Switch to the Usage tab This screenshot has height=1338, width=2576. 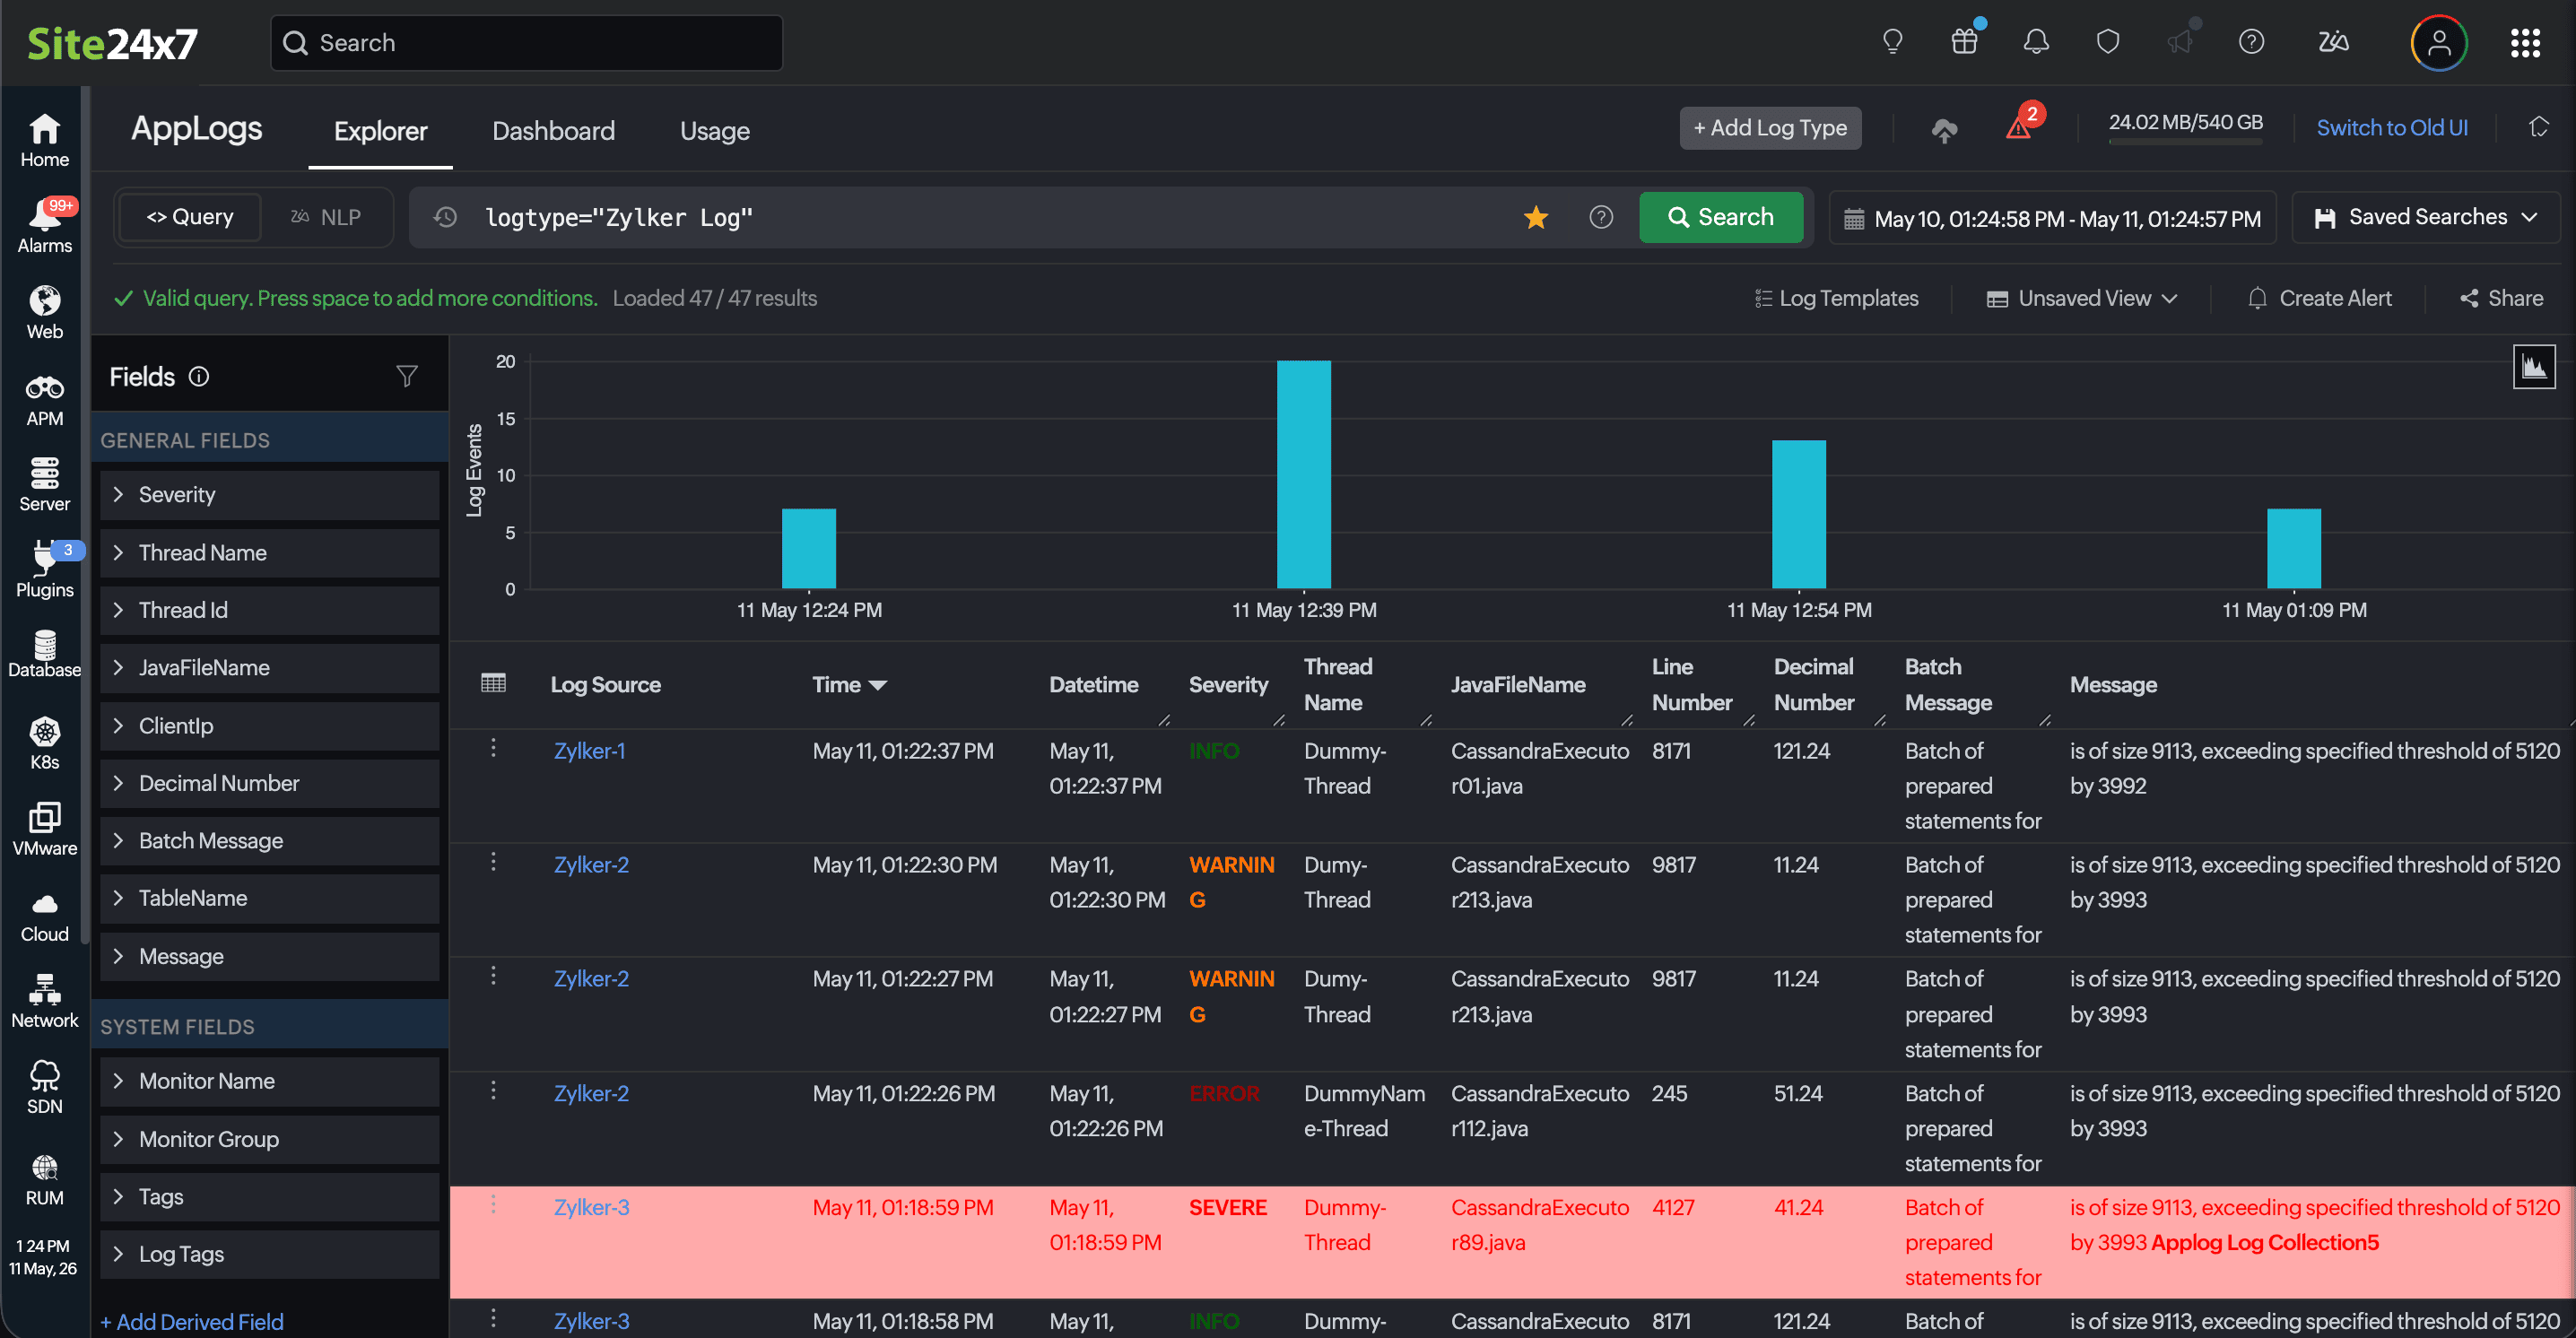point(714,131)
